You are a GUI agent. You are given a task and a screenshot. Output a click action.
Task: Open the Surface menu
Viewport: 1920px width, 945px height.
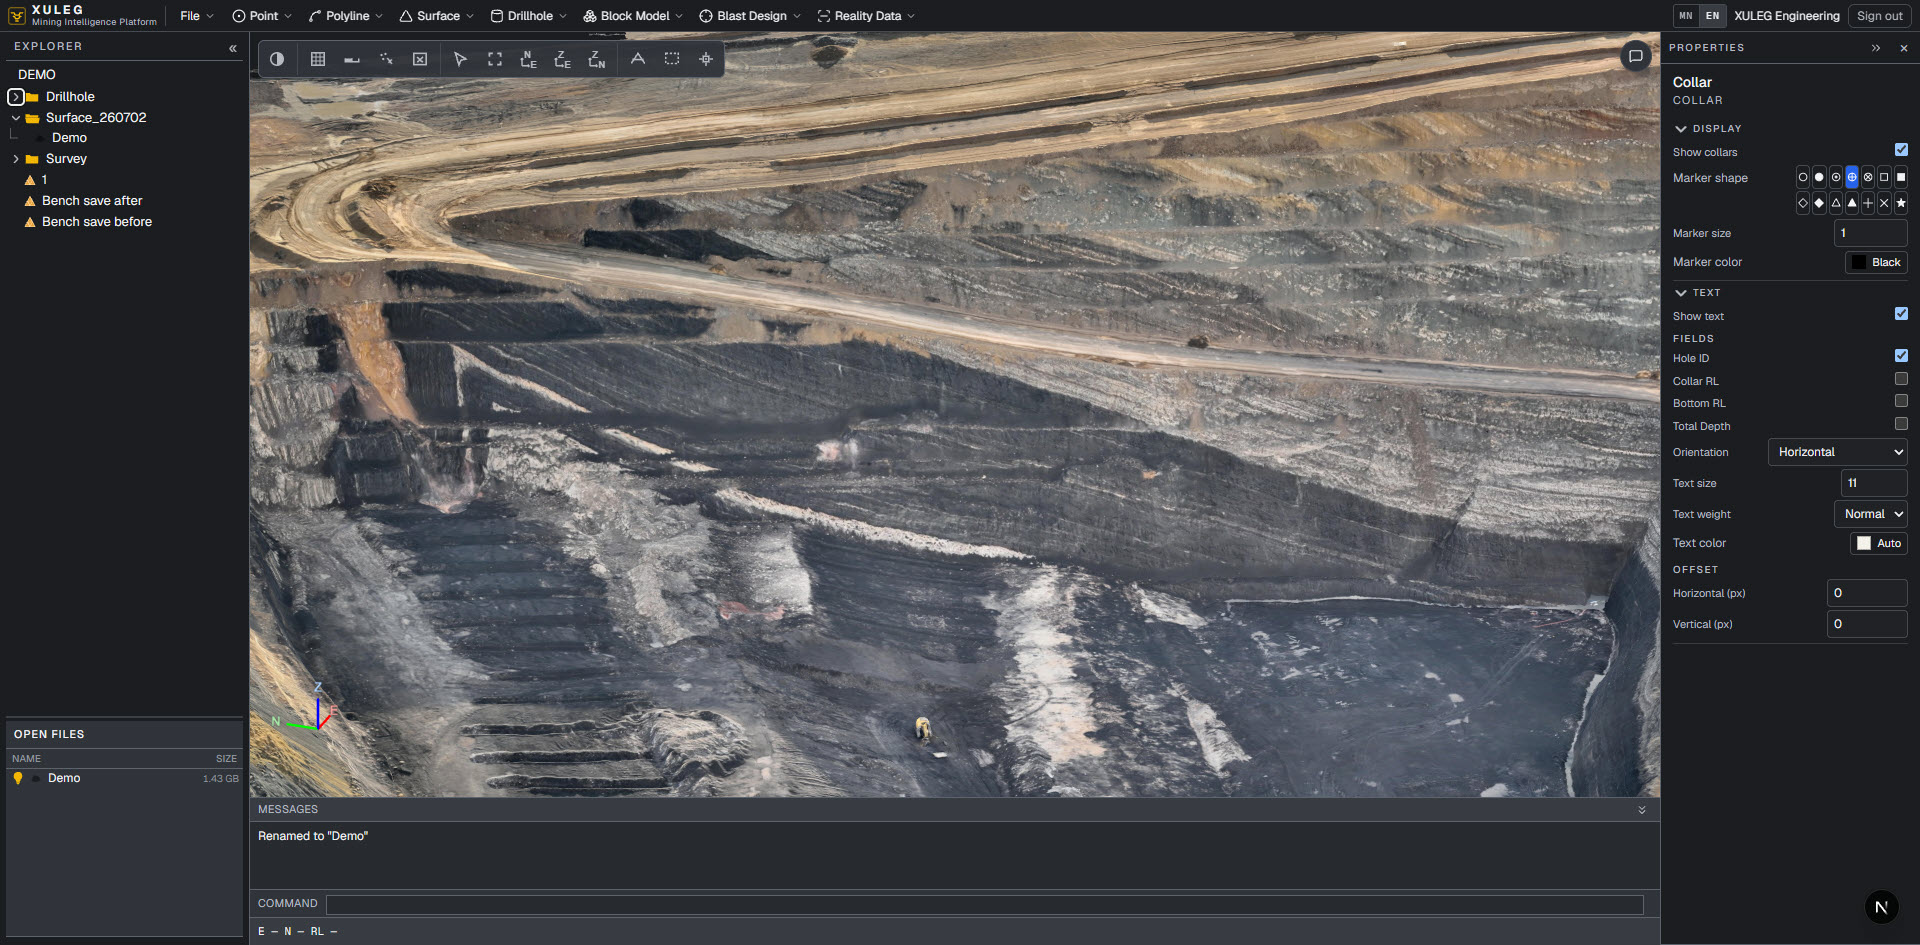[437, 16]
